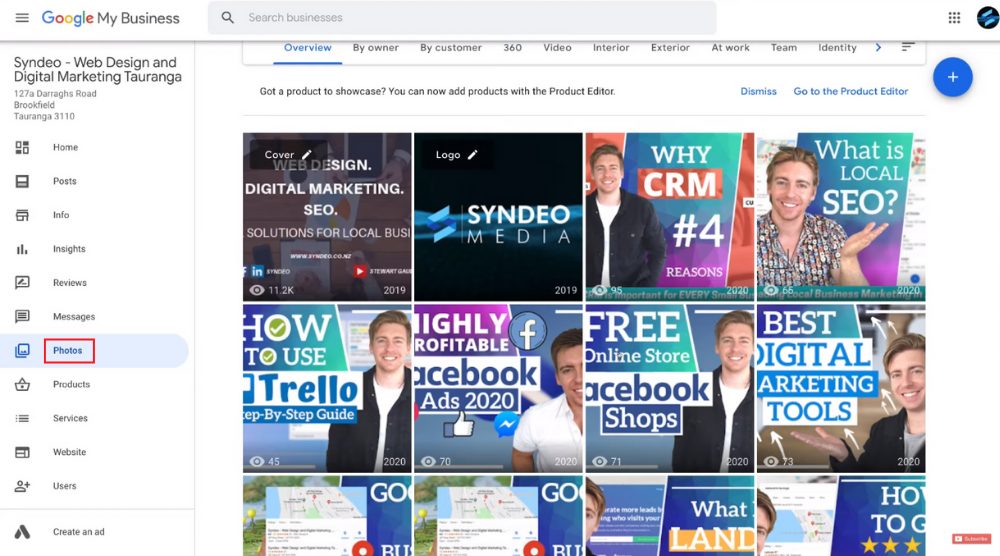The width and height of the screenshot is (1000, 556).
Task: Click the blue add photo plus button
Action: coord(953,77)
